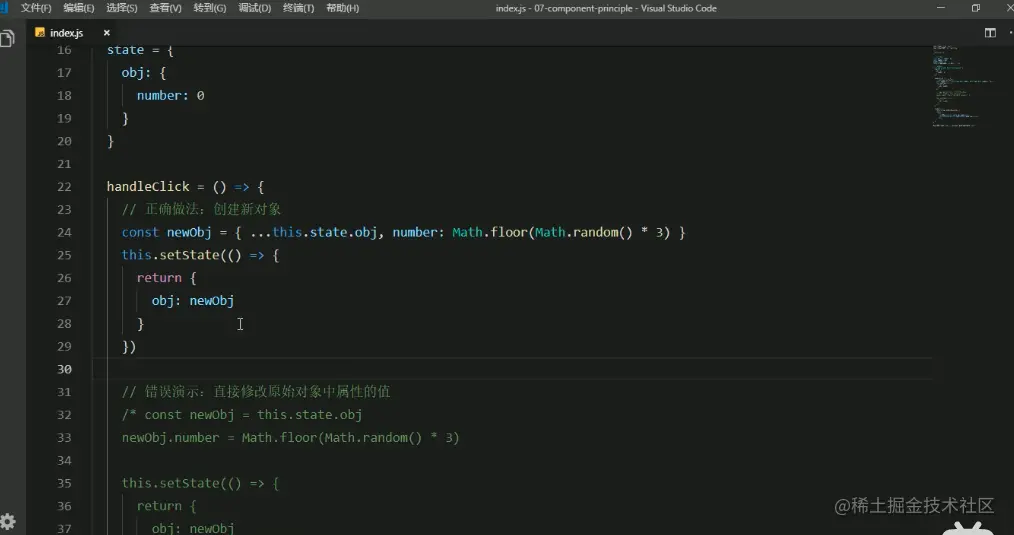
Task: Click 'const newObj' on line 24
Action: tap(166, 232)
